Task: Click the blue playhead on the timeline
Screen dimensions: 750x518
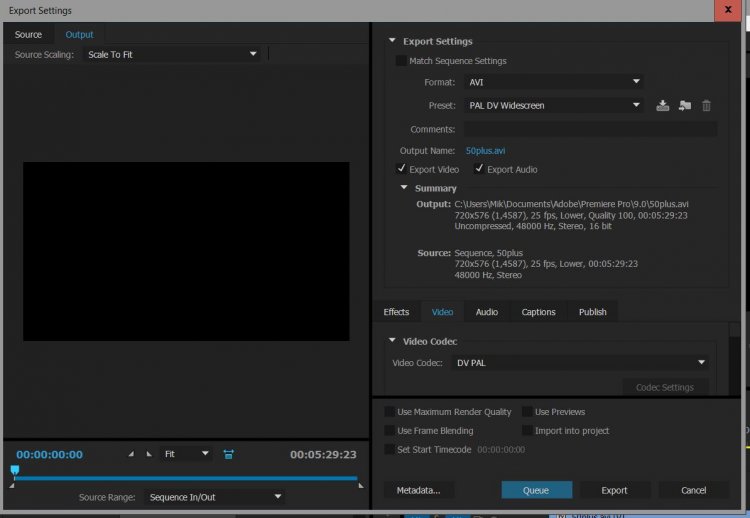Action: tap(14, 469)
